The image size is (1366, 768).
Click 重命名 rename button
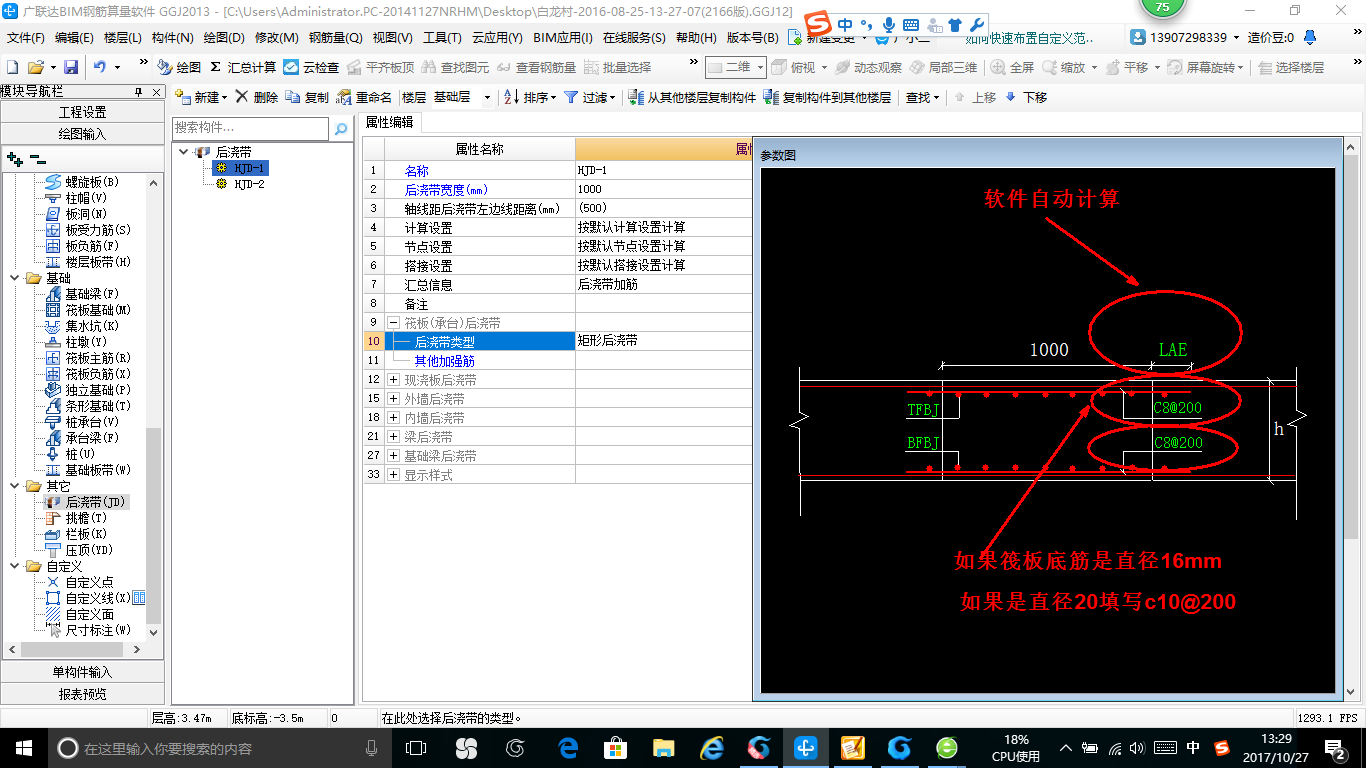point(364,97)
